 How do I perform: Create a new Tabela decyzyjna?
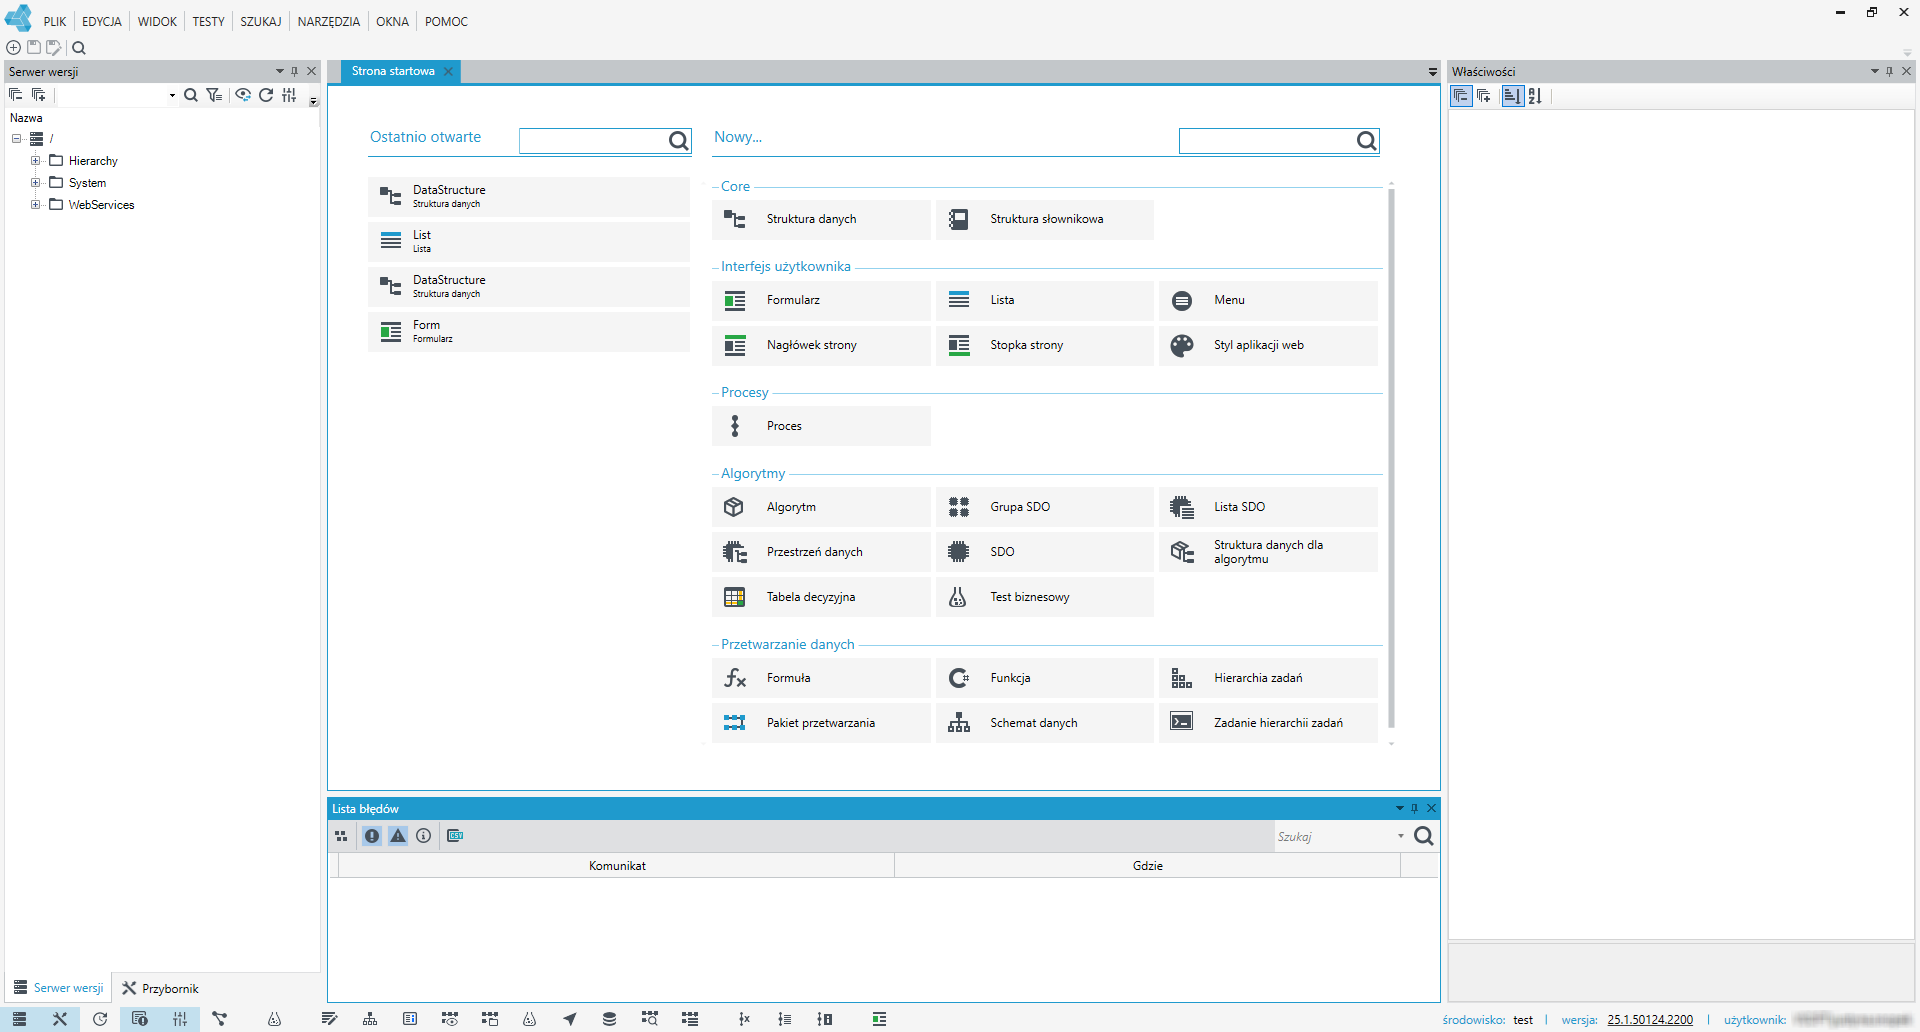(821, 597)
